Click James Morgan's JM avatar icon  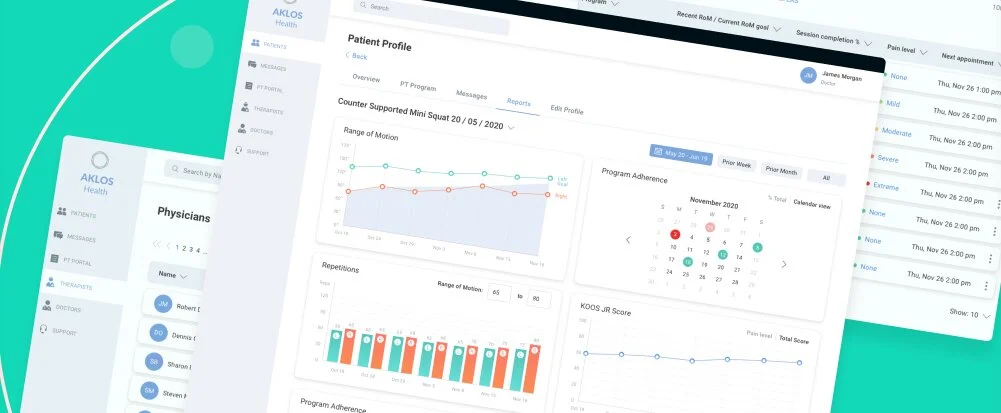[x=808, y=74]
